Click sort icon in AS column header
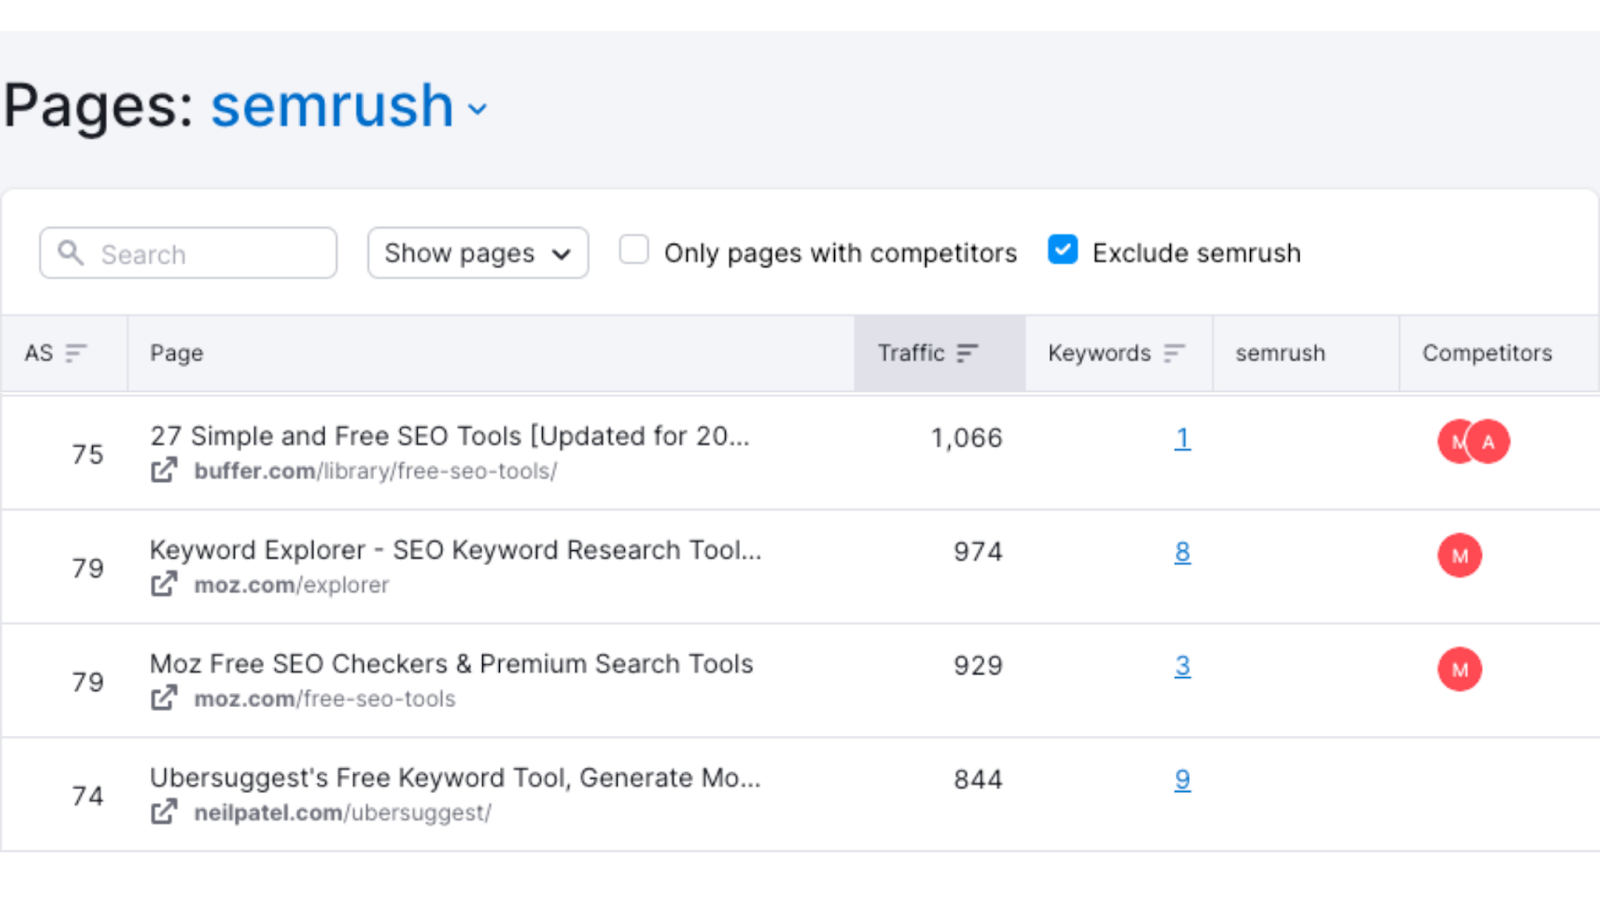This screenshot has width=1600, height=900. tap(76, 353)
